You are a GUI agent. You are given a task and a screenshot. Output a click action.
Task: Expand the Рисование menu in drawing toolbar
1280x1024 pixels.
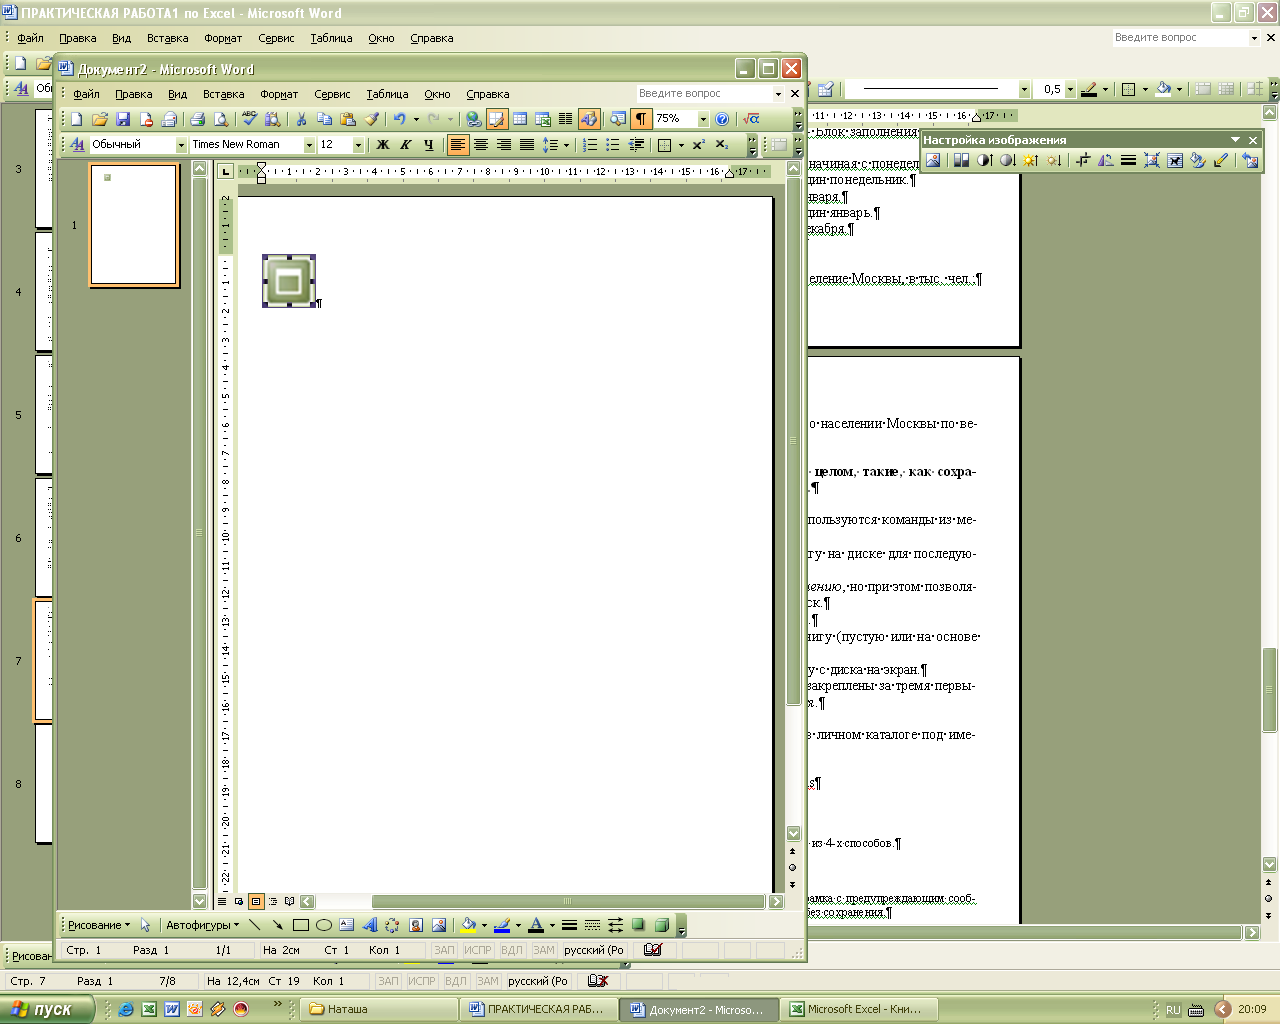(x=98, y=925)
